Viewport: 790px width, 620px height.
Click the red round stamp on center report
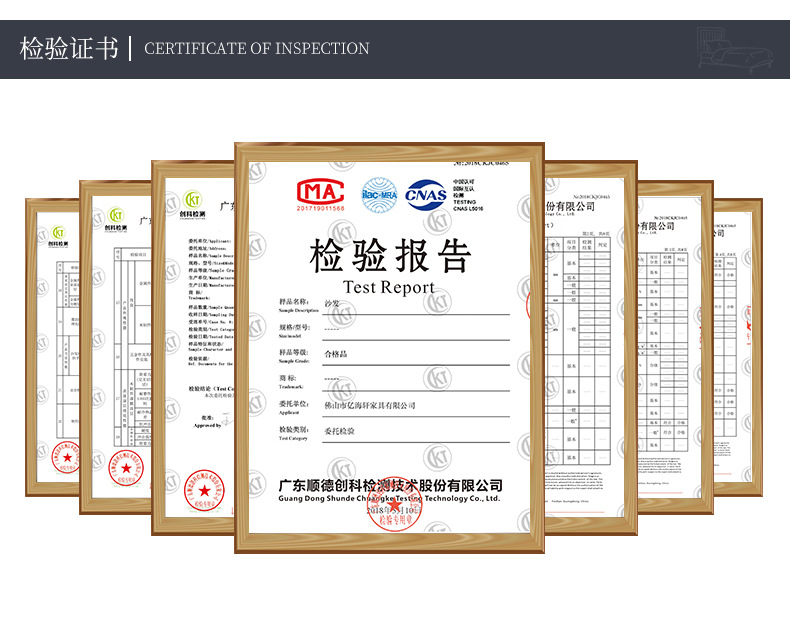click(395, 504)
